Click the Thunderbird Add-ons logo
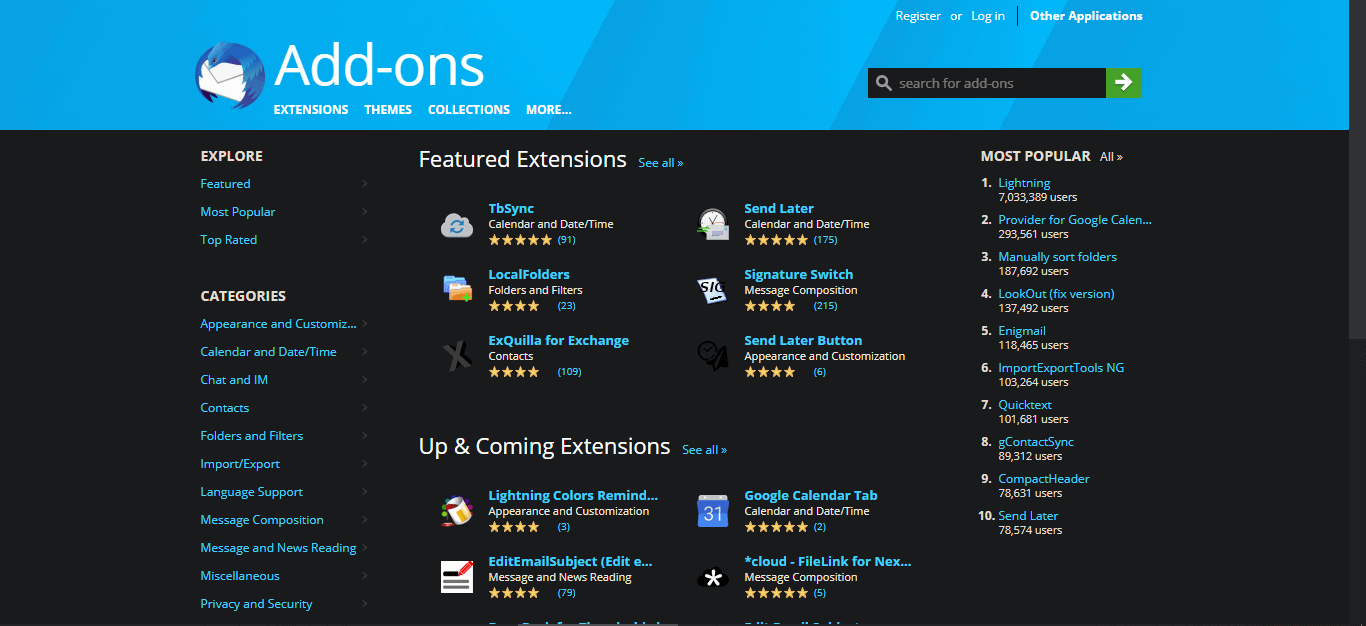 tap(229, 75)
